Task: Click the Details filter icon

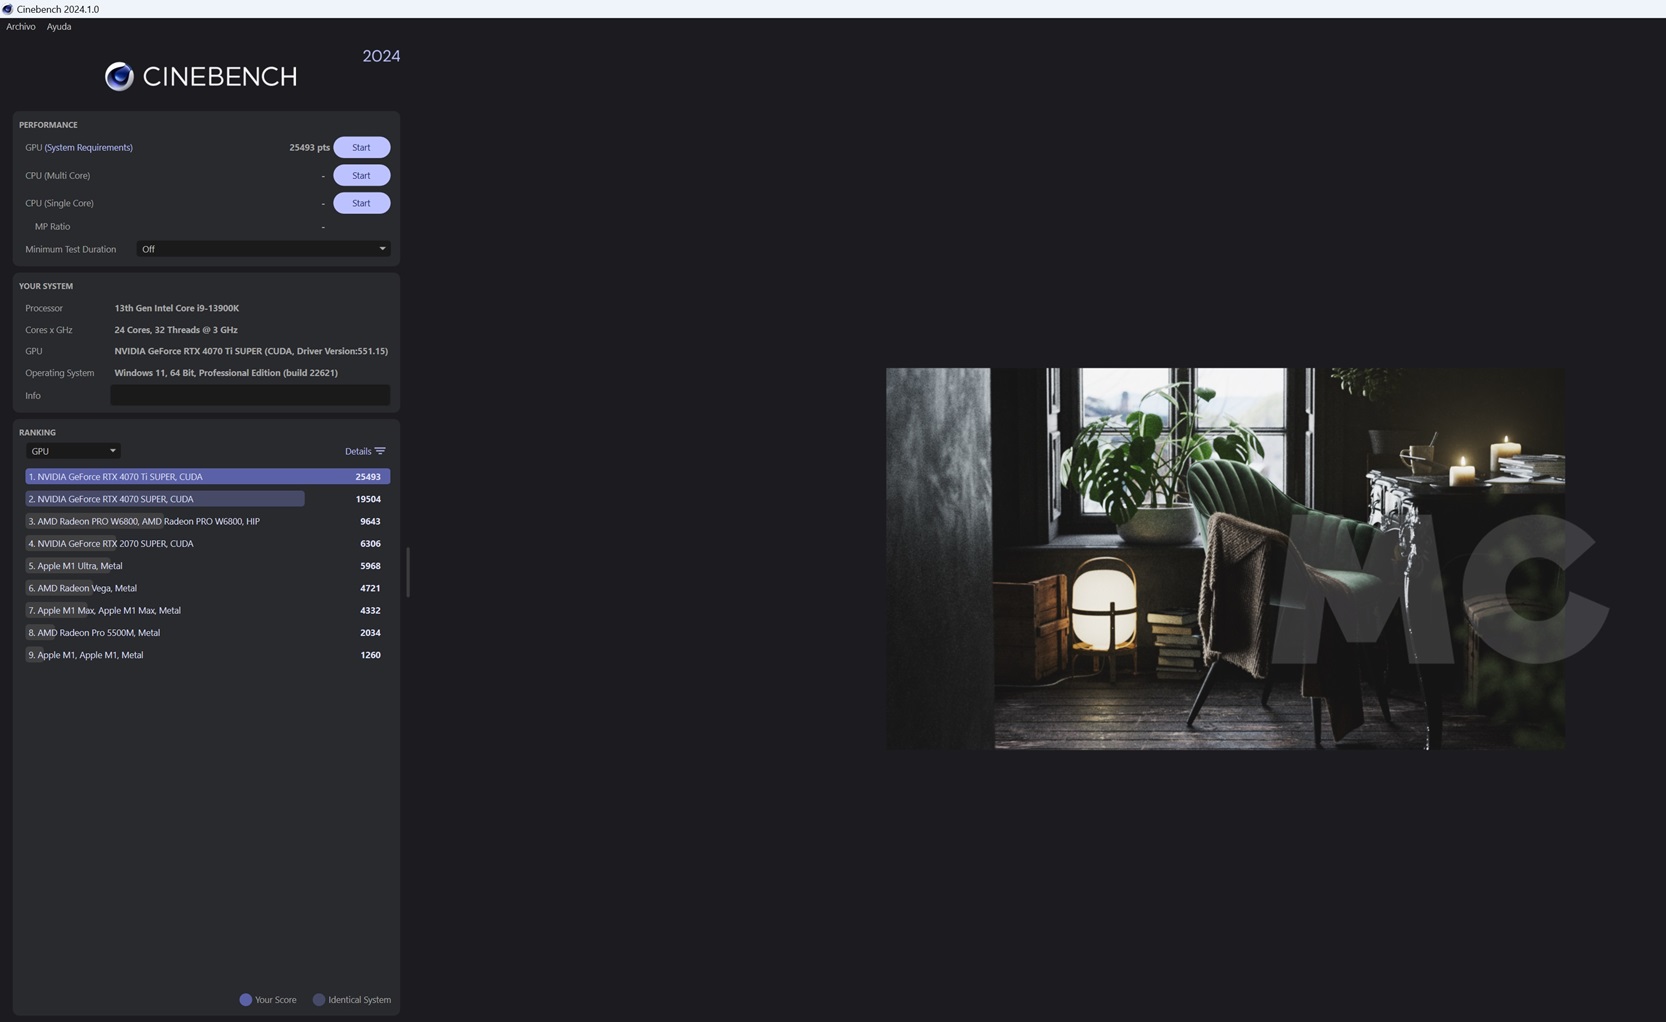Action: [x=380, y=451]
